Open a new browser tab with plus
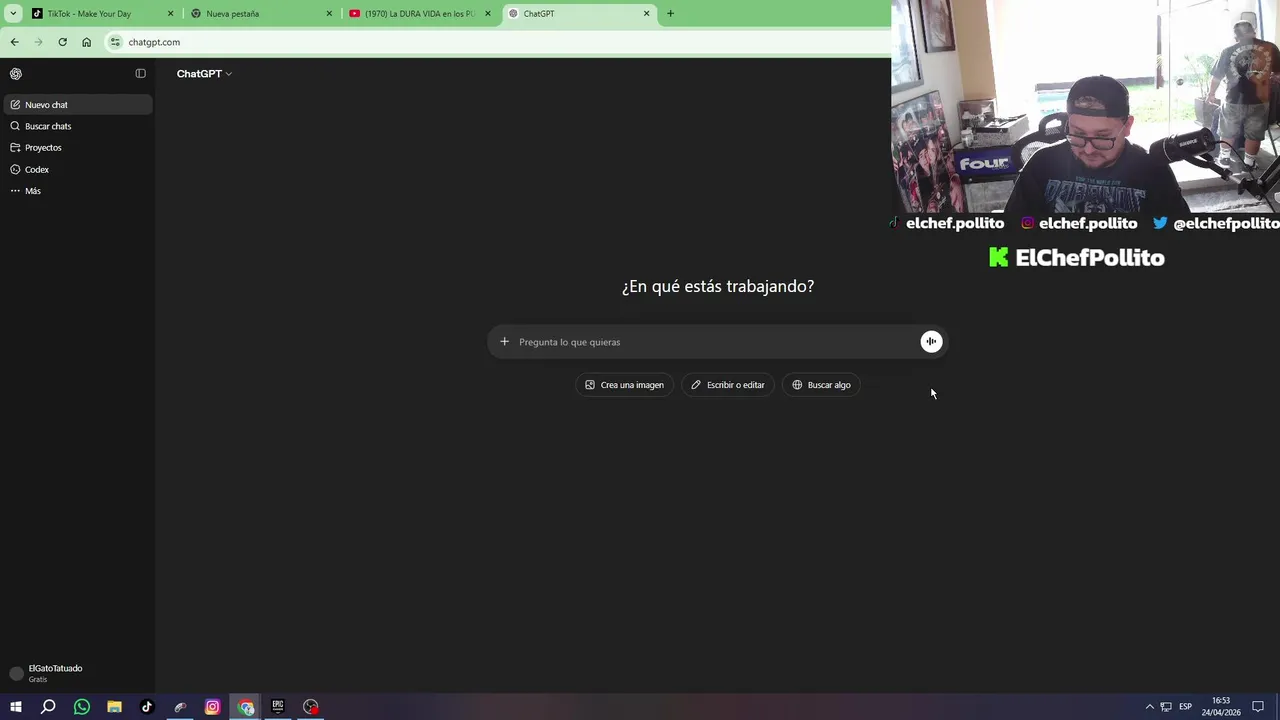The height and width of the screenshot is (720, 1280). 670,14
